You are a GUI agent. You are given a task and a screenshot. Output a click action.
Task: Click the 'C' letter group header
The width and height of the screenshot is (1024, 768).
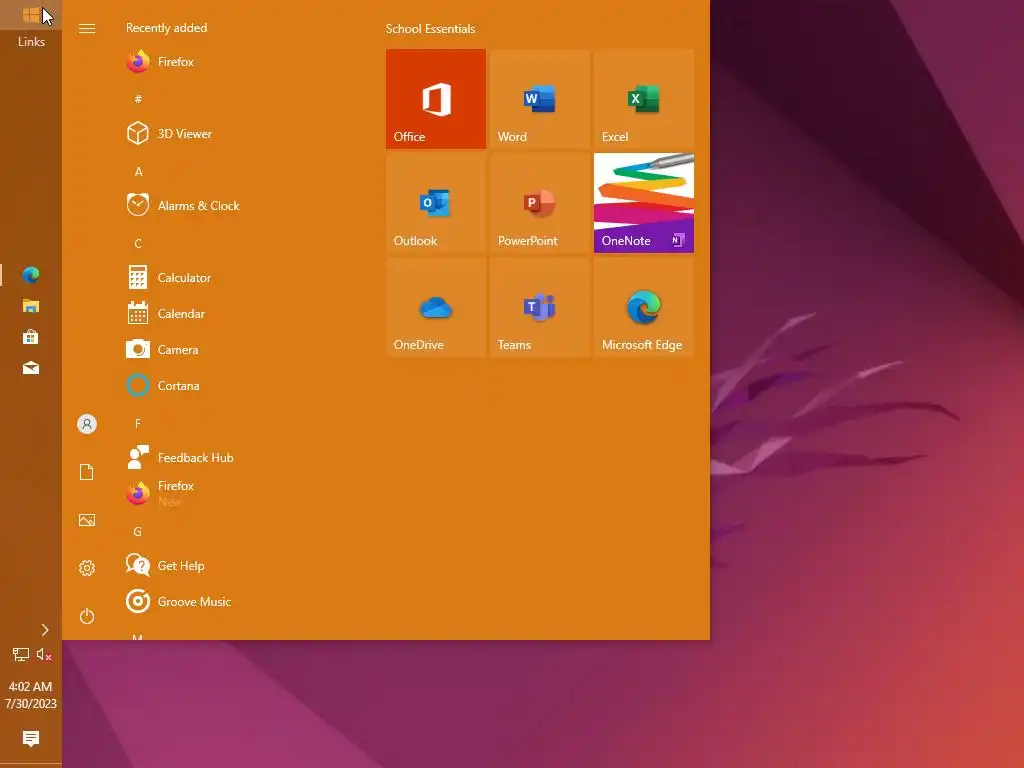[138, 244]
